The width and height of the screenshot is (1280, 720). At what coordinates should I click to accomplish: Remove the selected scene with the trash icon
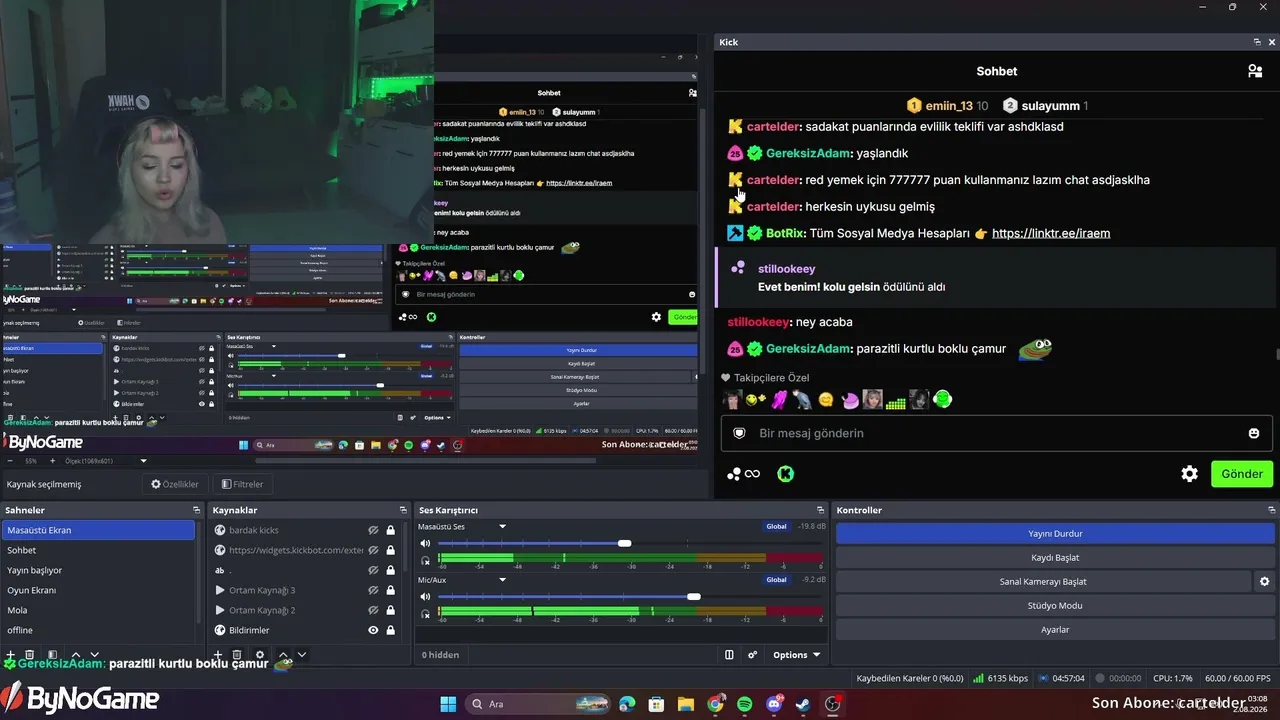(x=29, y=655)
